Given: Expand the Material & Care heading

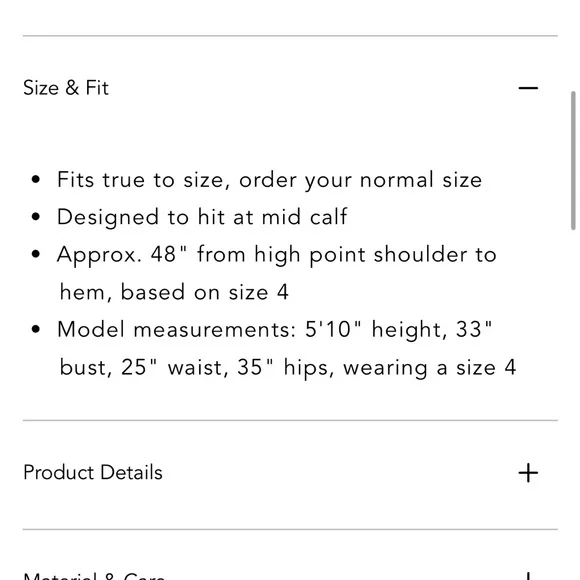Looking at the screenshot, I should 94,576.
